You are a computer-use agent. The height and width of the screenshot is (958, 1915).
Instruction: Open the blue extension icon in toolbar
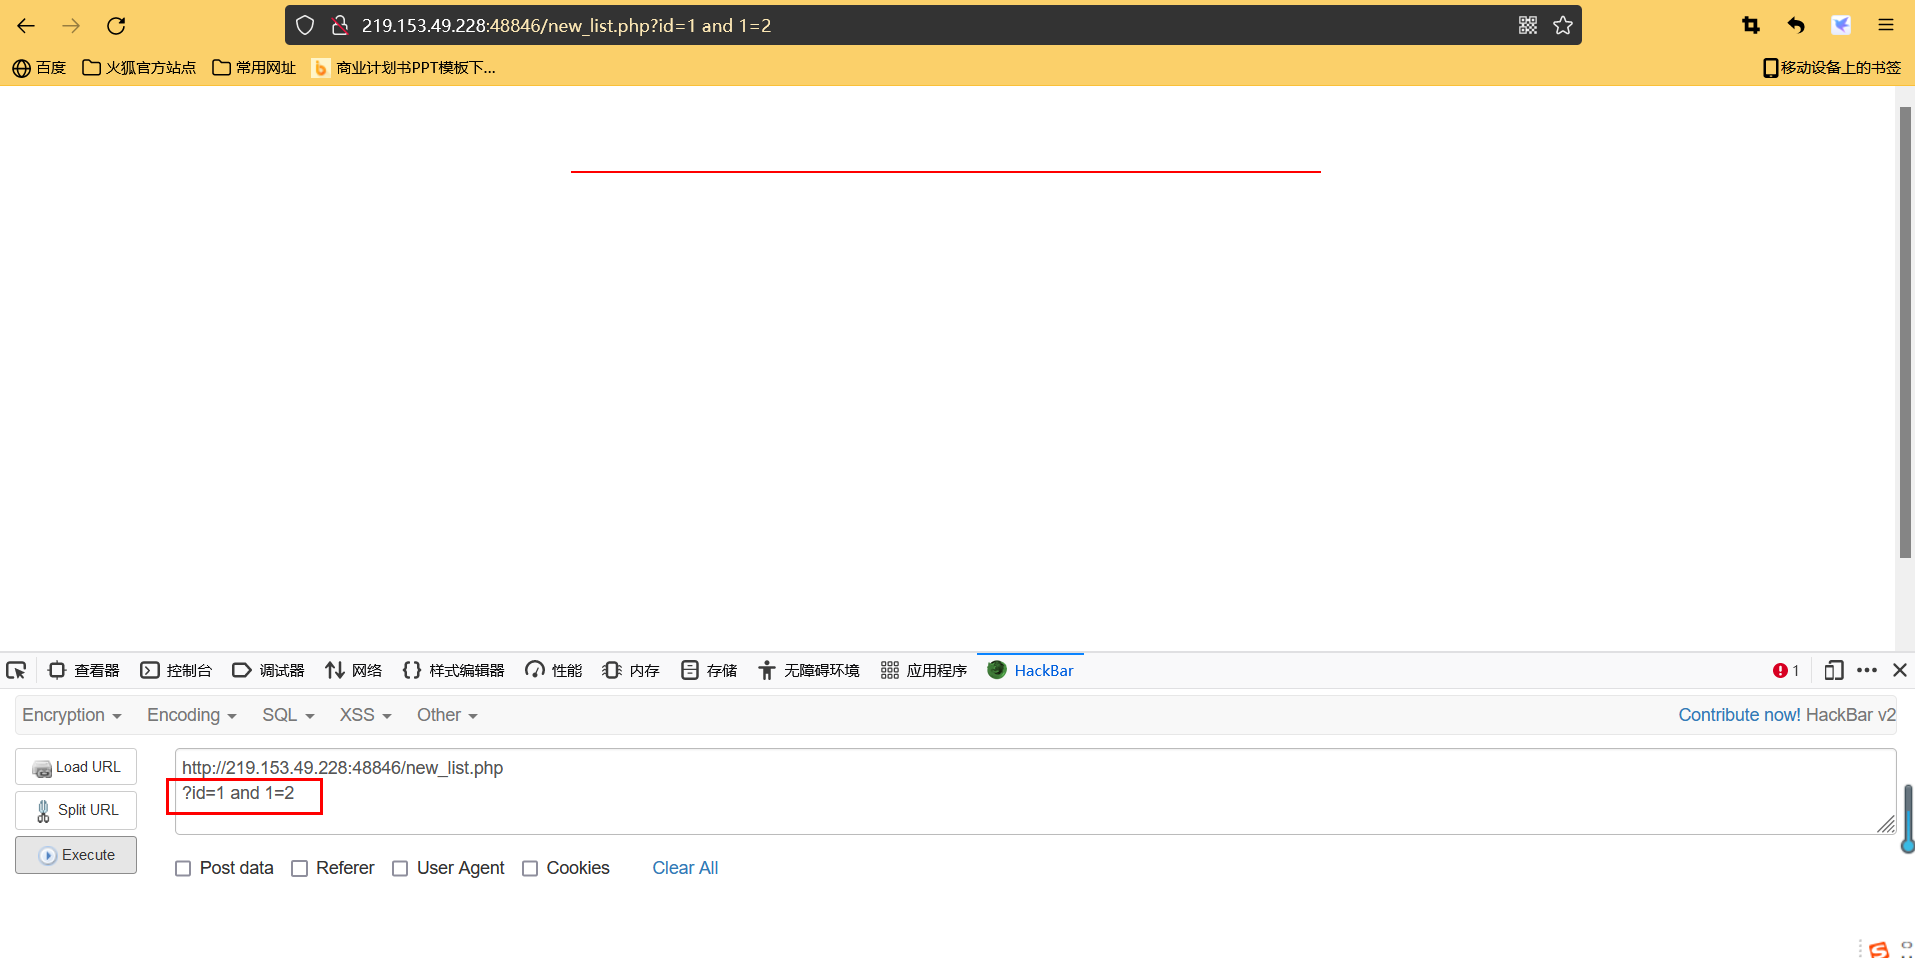point(1841,26)
